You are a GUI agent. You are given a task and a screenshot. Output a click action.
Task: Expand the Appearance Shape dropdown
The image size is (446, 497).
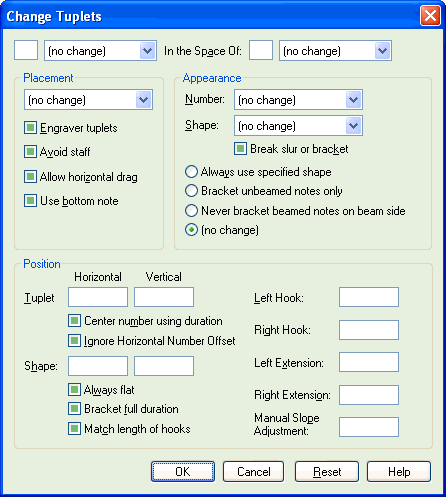[x=298, y=126]
